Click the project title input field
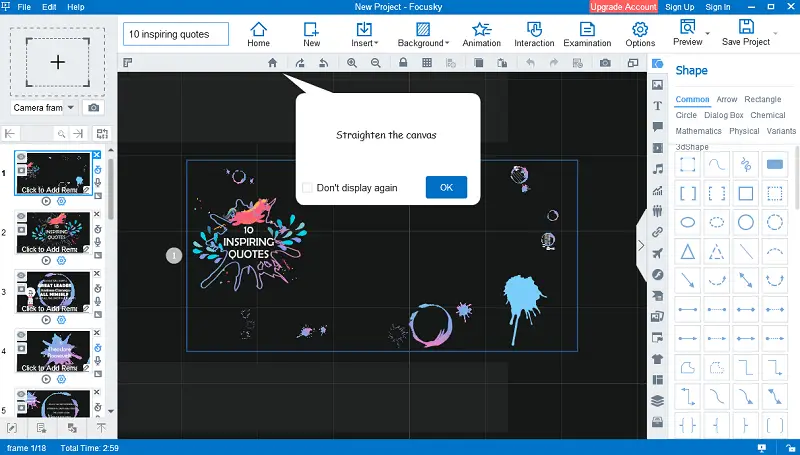Viewport: 800px width, 455px height. click(x=176, y=34)
